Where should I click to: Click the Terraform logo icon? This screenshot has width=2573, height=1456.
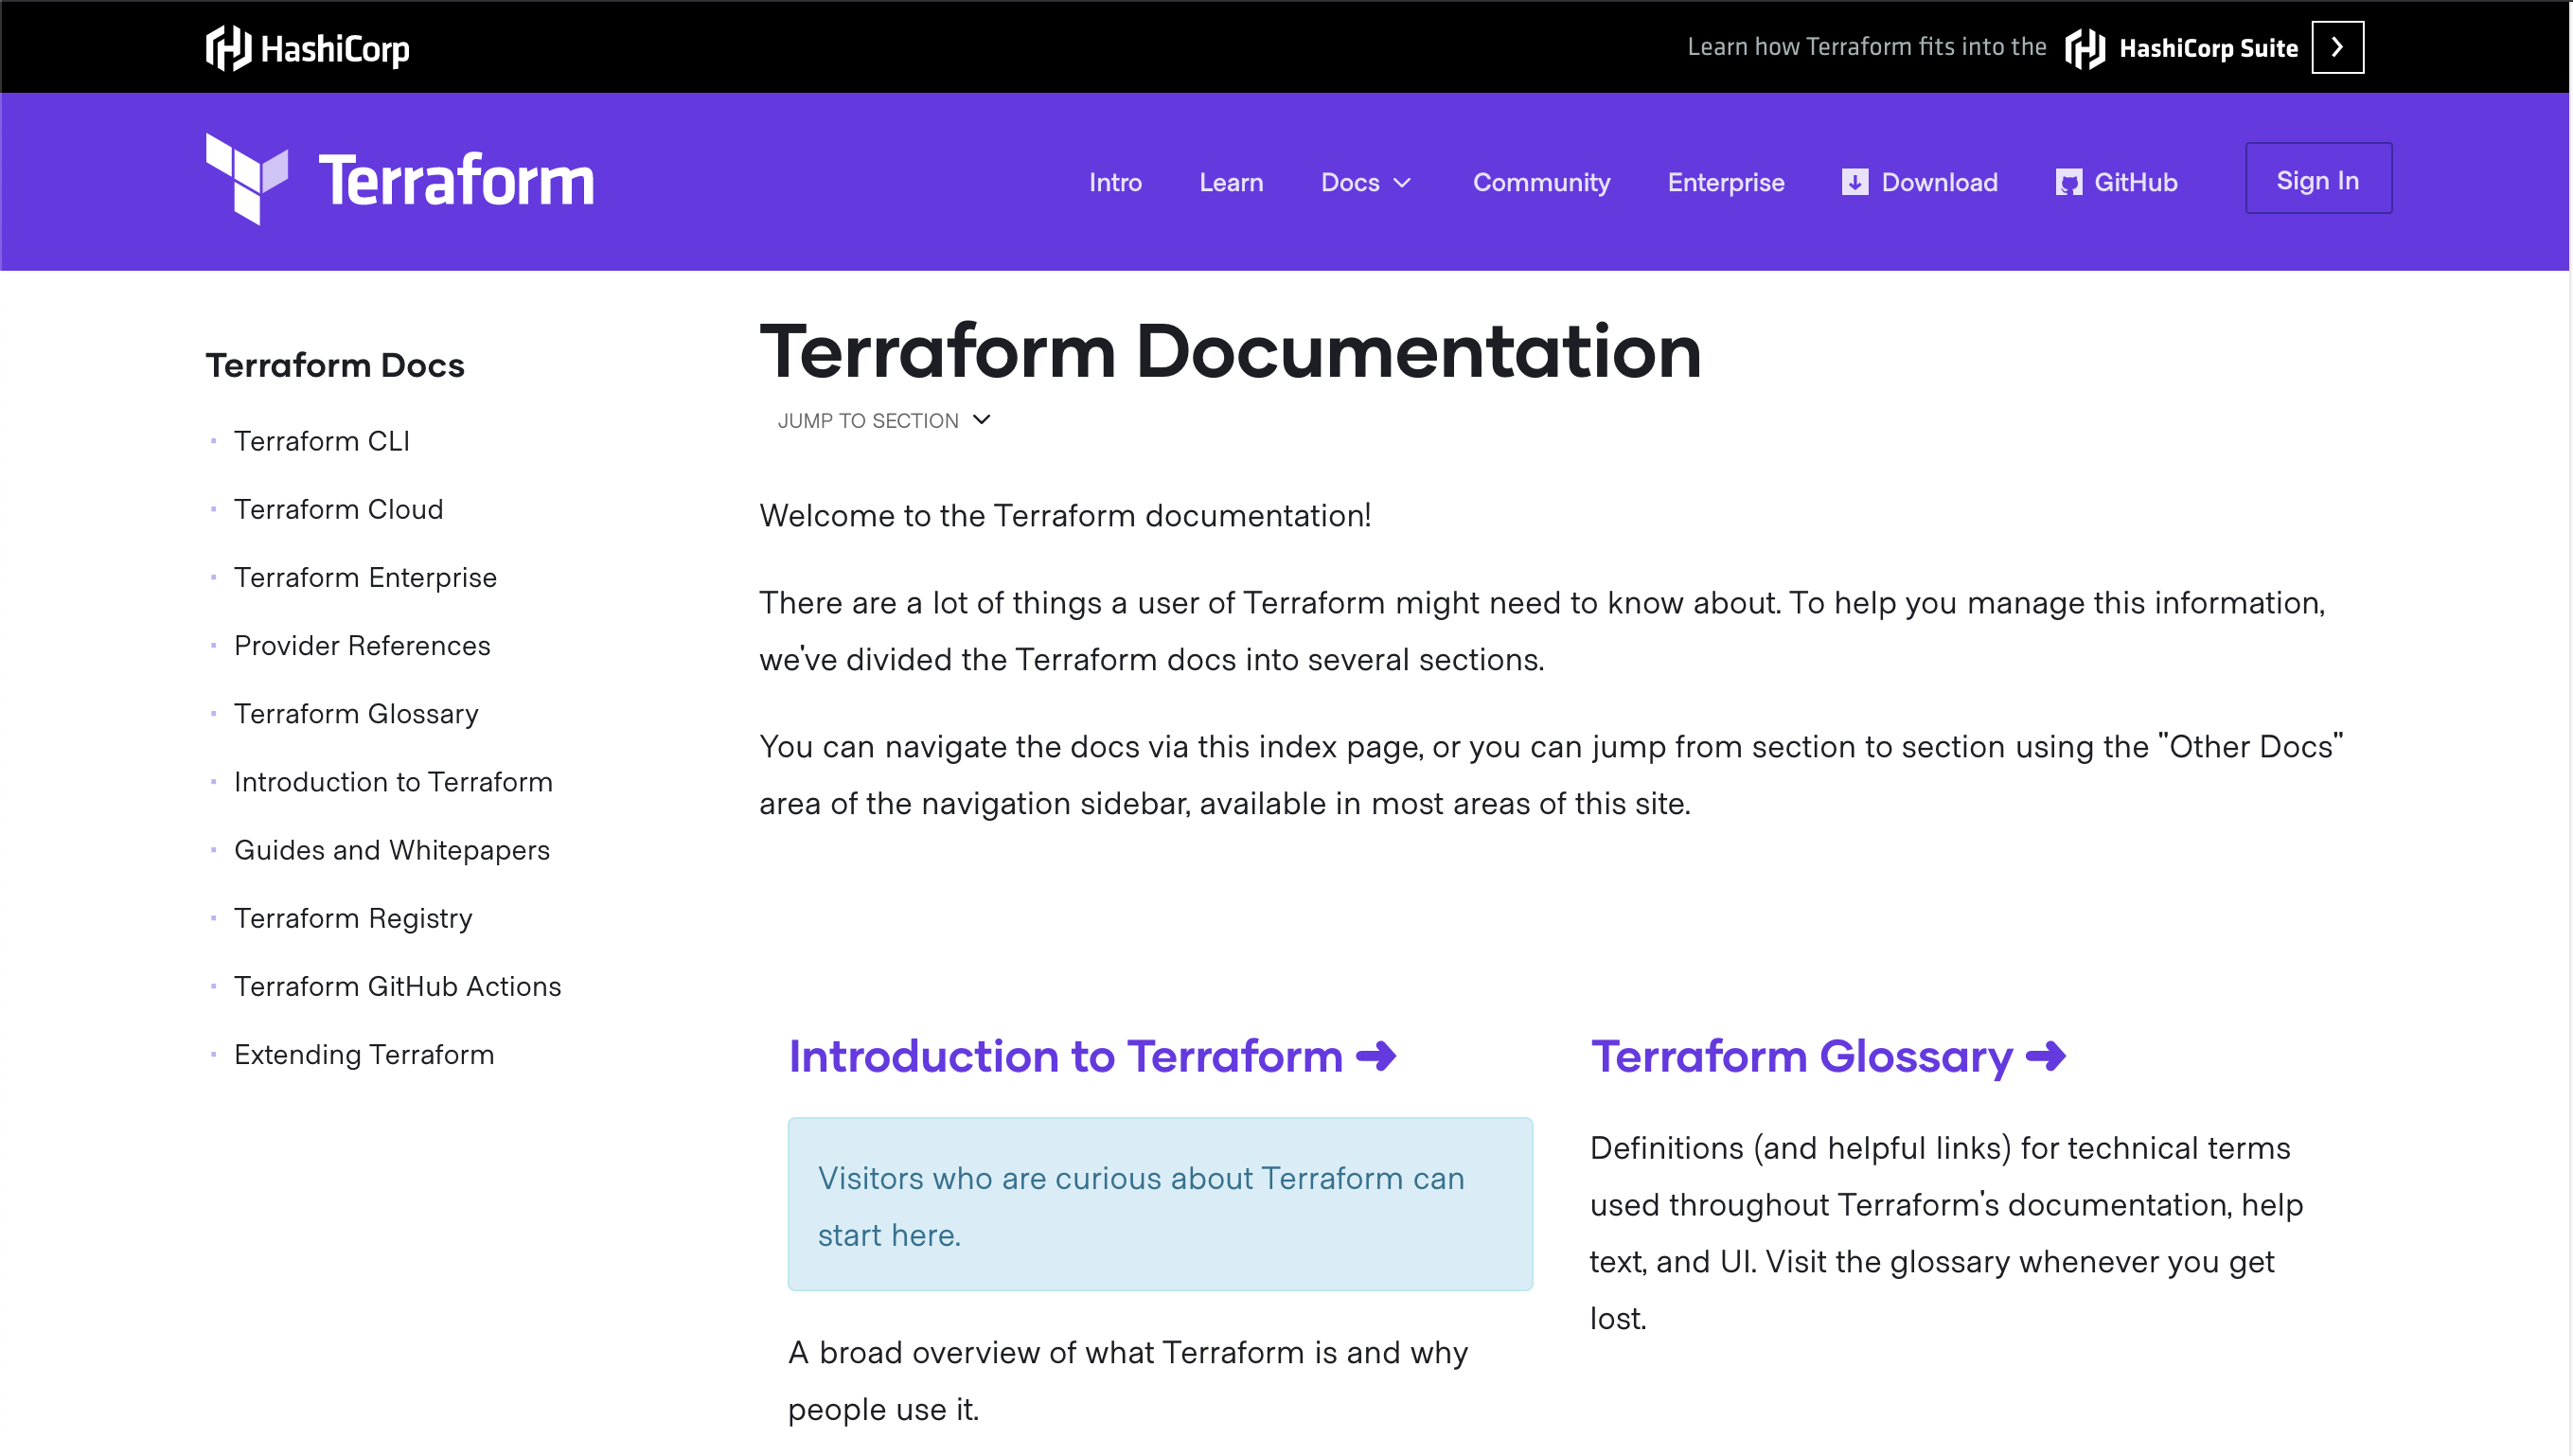[247, 179]
